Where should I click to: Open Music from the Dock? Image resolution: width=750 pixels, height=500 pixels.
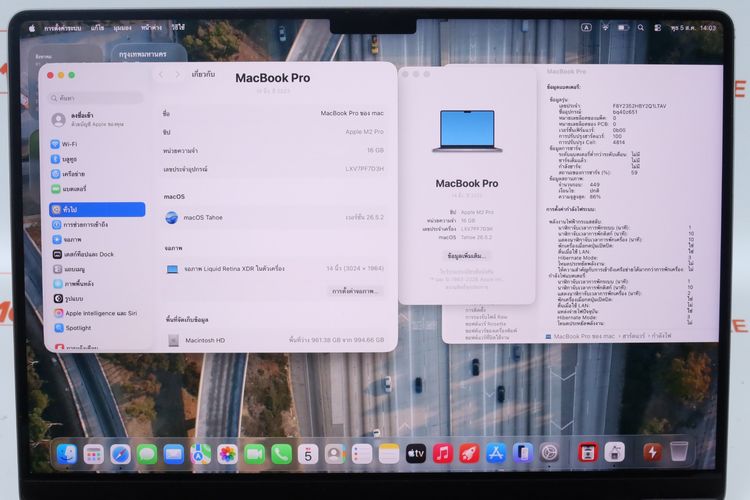[443, 453]
